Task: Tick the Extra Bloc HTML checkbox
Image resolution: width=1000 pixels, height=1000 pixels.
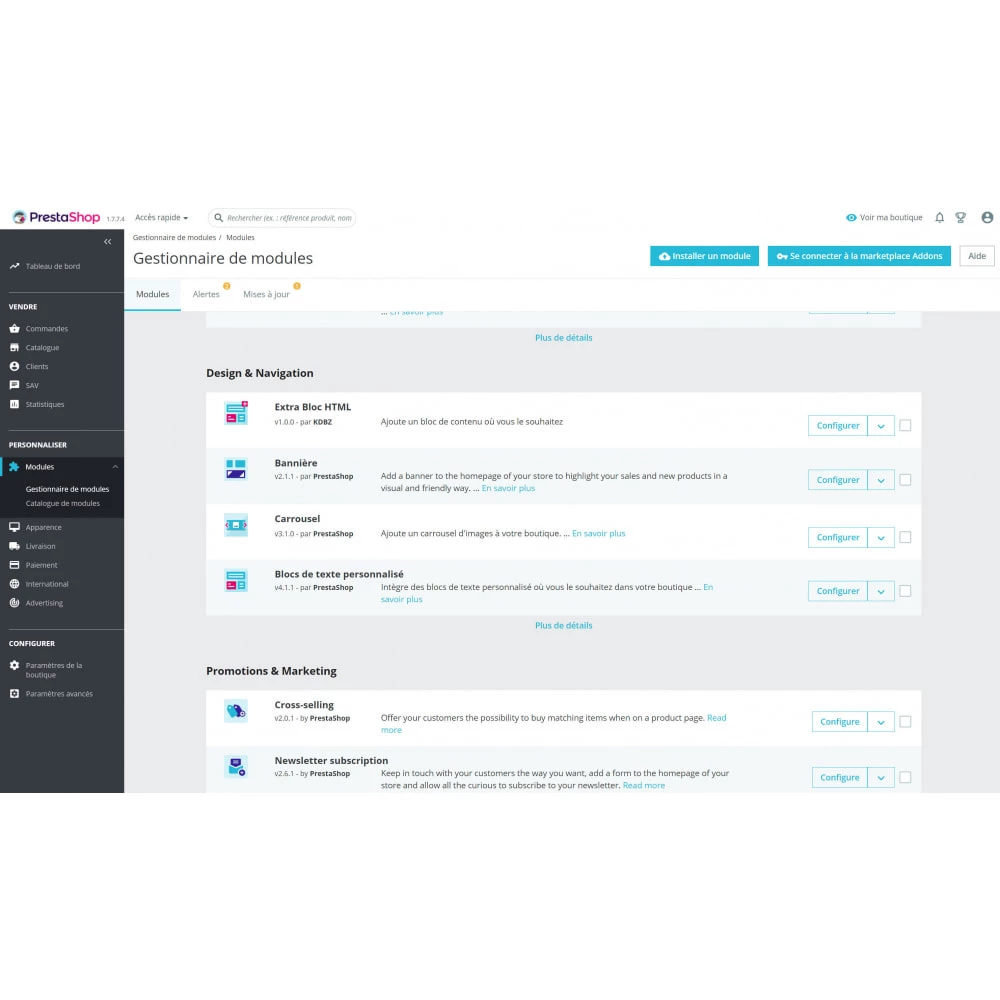Action: click(x=905, y=425)
